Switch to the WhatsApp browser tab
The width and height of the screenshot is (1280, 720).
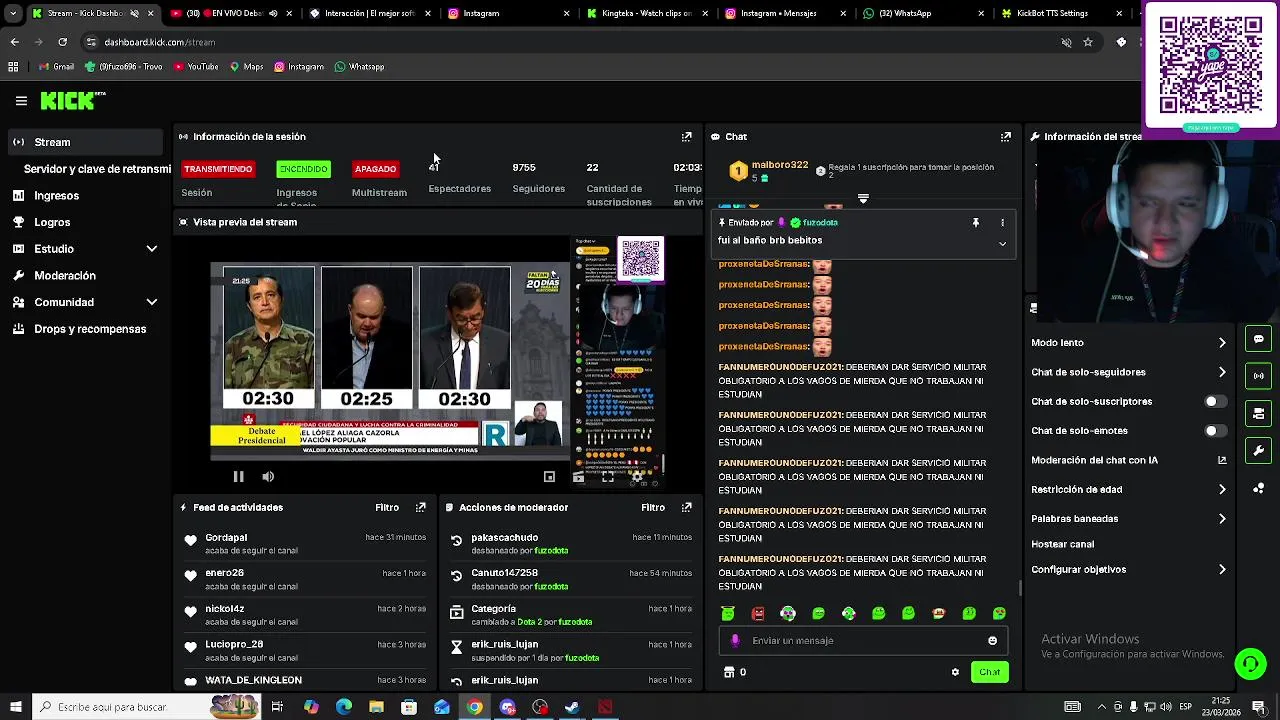click(x=922, y=14)
